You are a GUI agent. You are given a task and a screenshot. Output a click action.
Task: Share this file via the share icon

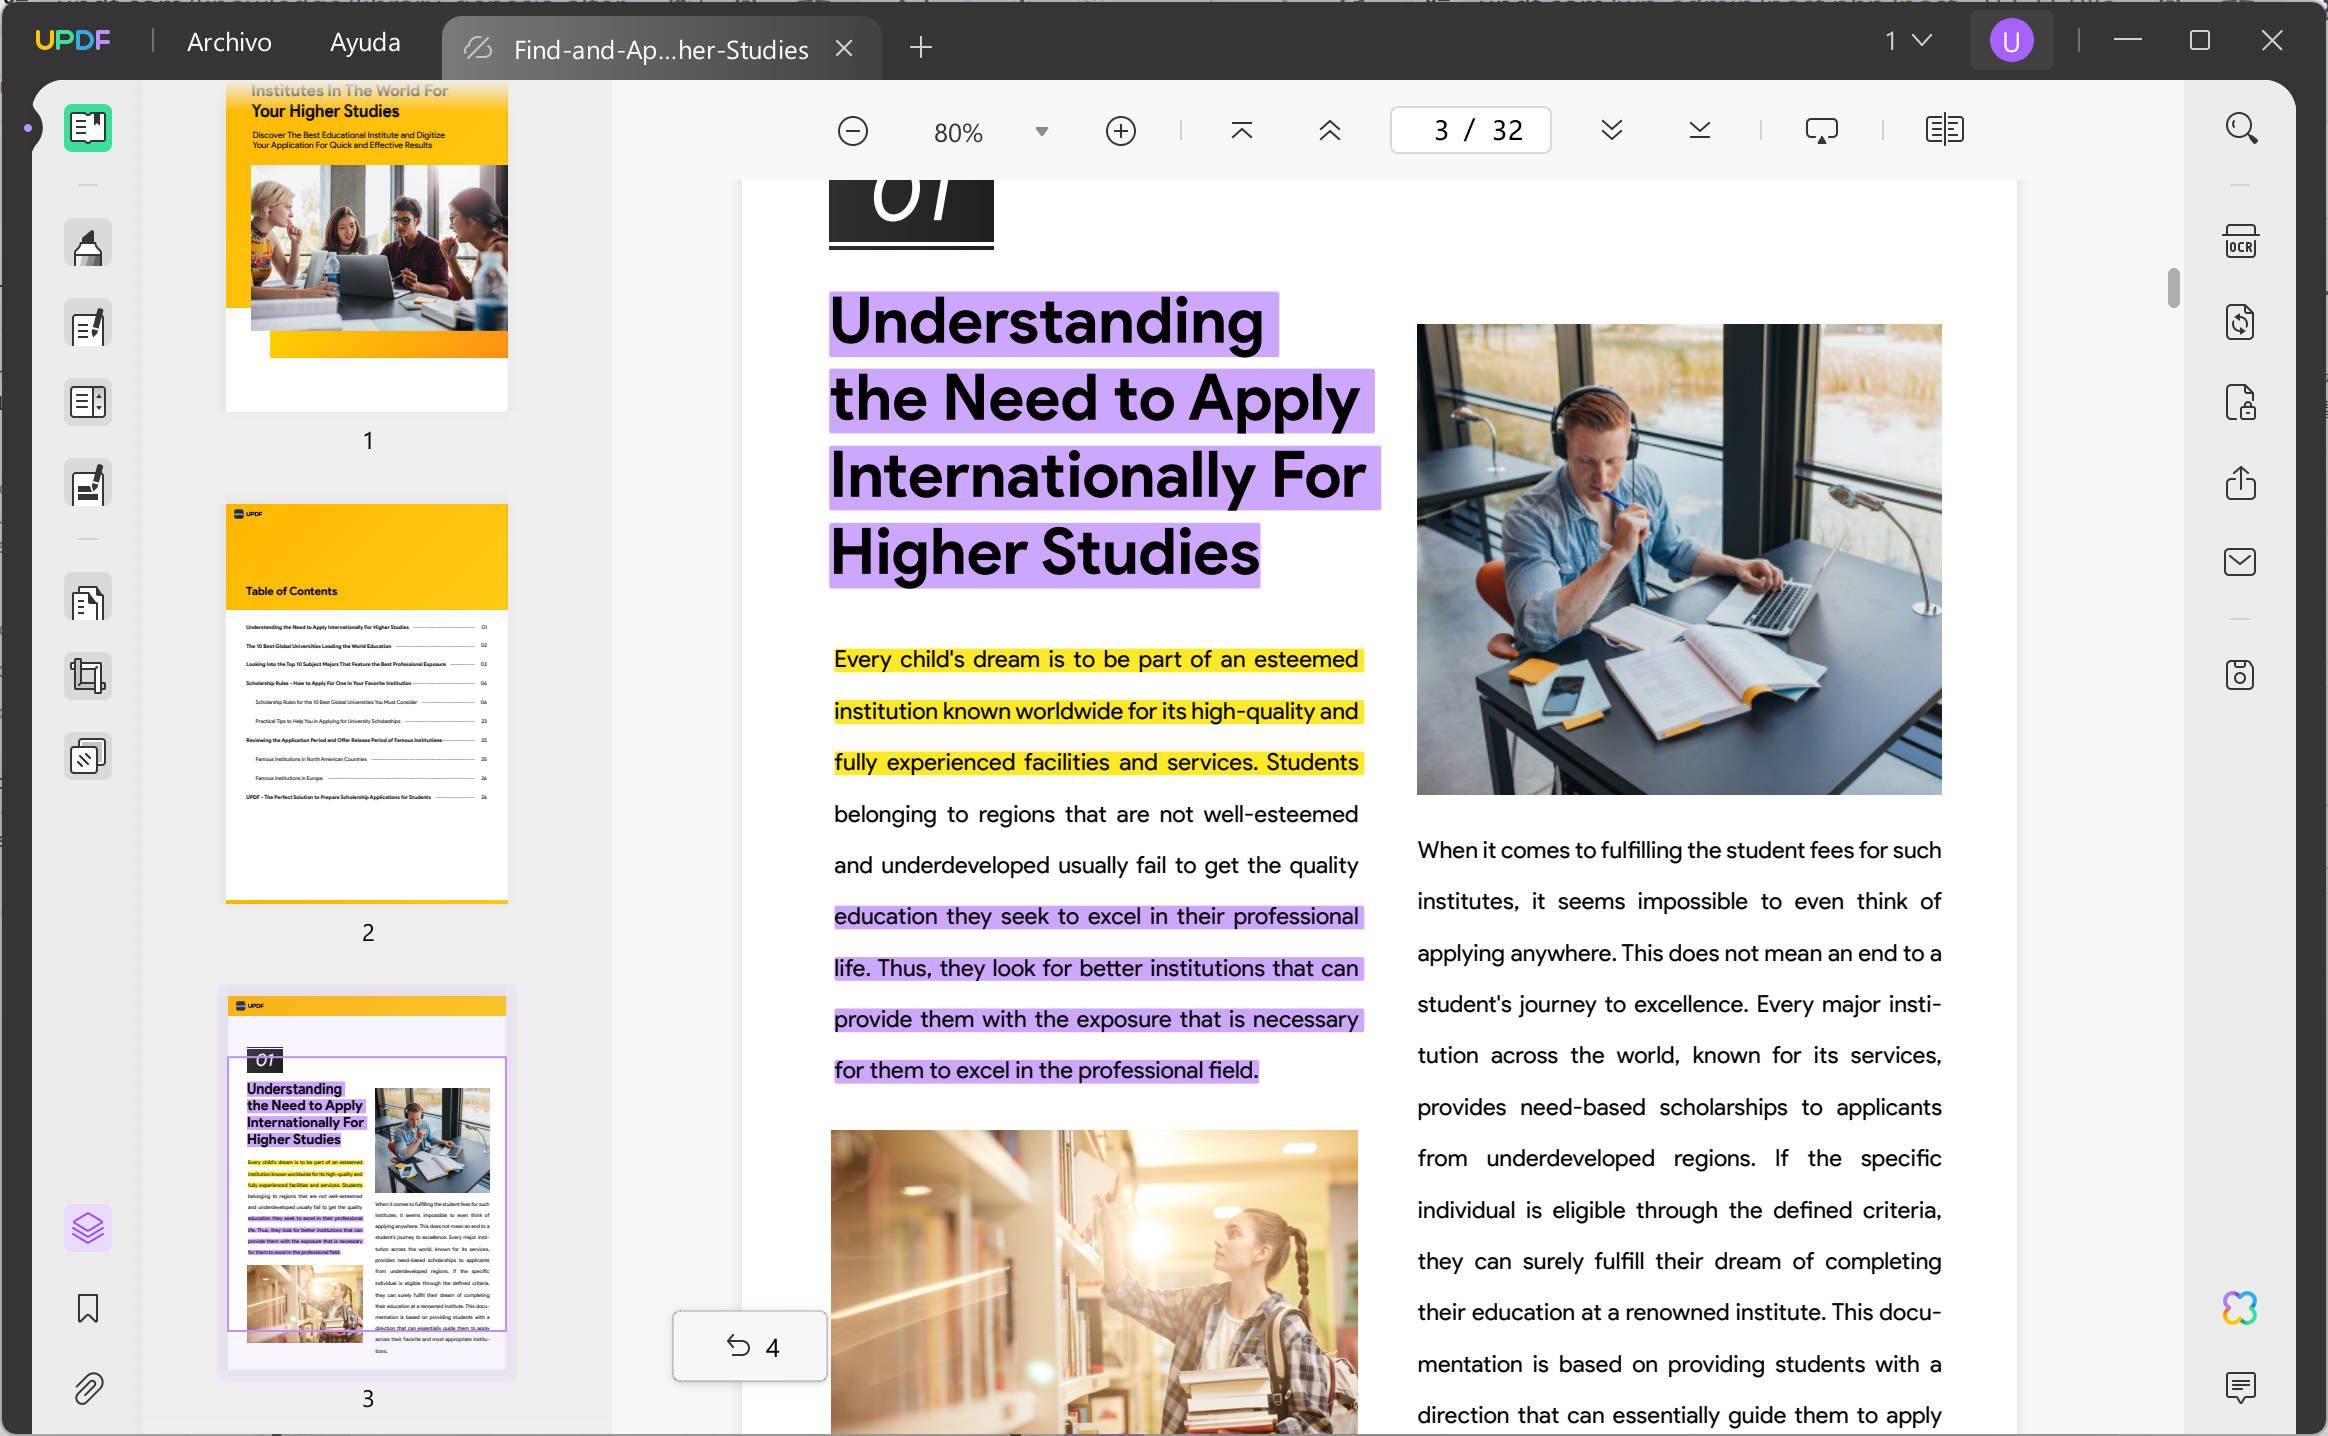click(2240, 483)
